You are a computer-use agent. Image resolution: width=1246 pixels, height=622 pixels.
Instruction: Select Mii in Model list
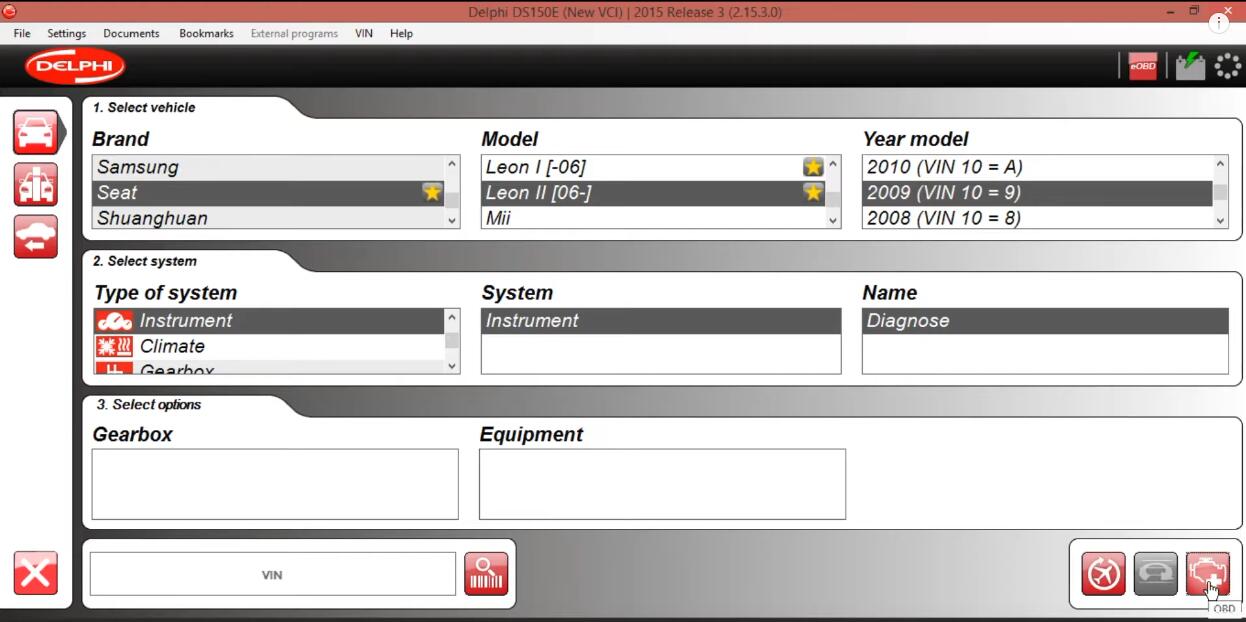(654, 218)
